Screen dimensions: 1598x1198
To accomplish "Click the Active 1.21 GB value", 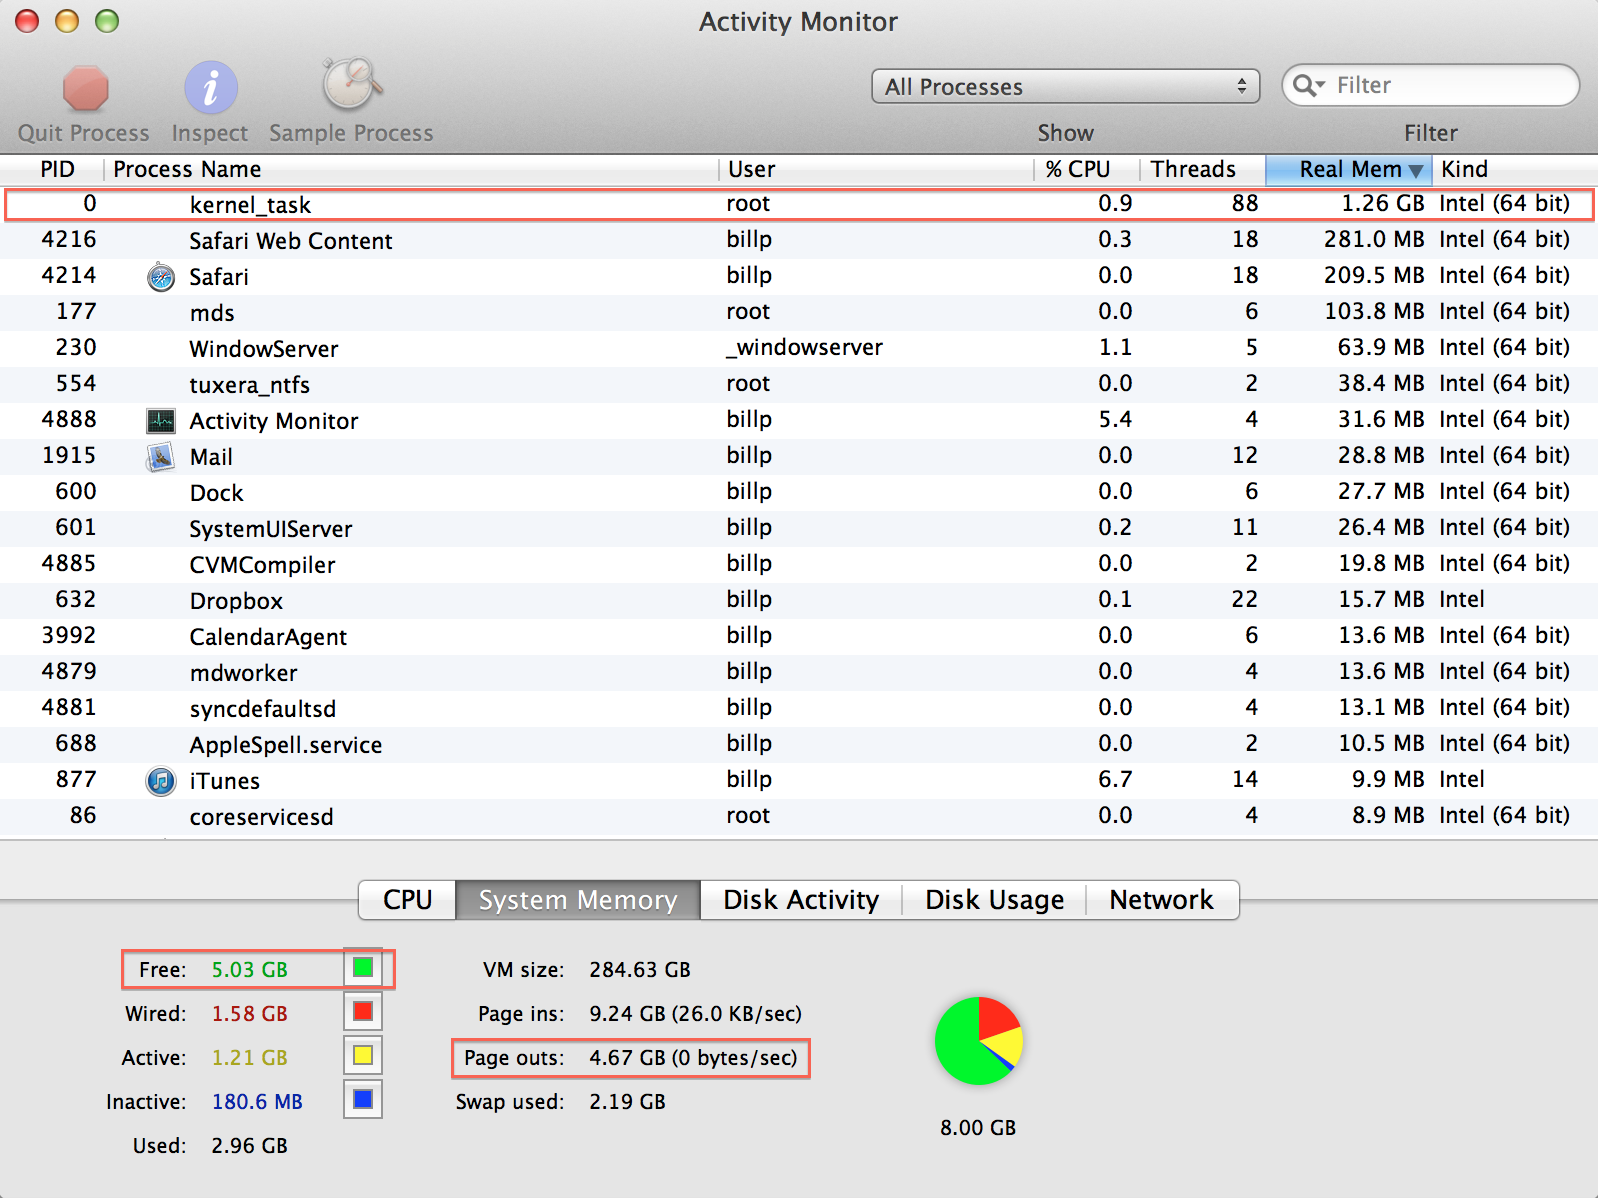I will [x=250, y=1058].
